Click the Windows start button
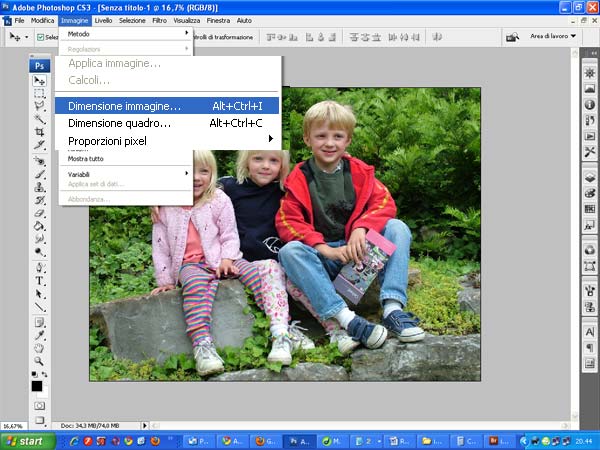 tap(26, 441)
